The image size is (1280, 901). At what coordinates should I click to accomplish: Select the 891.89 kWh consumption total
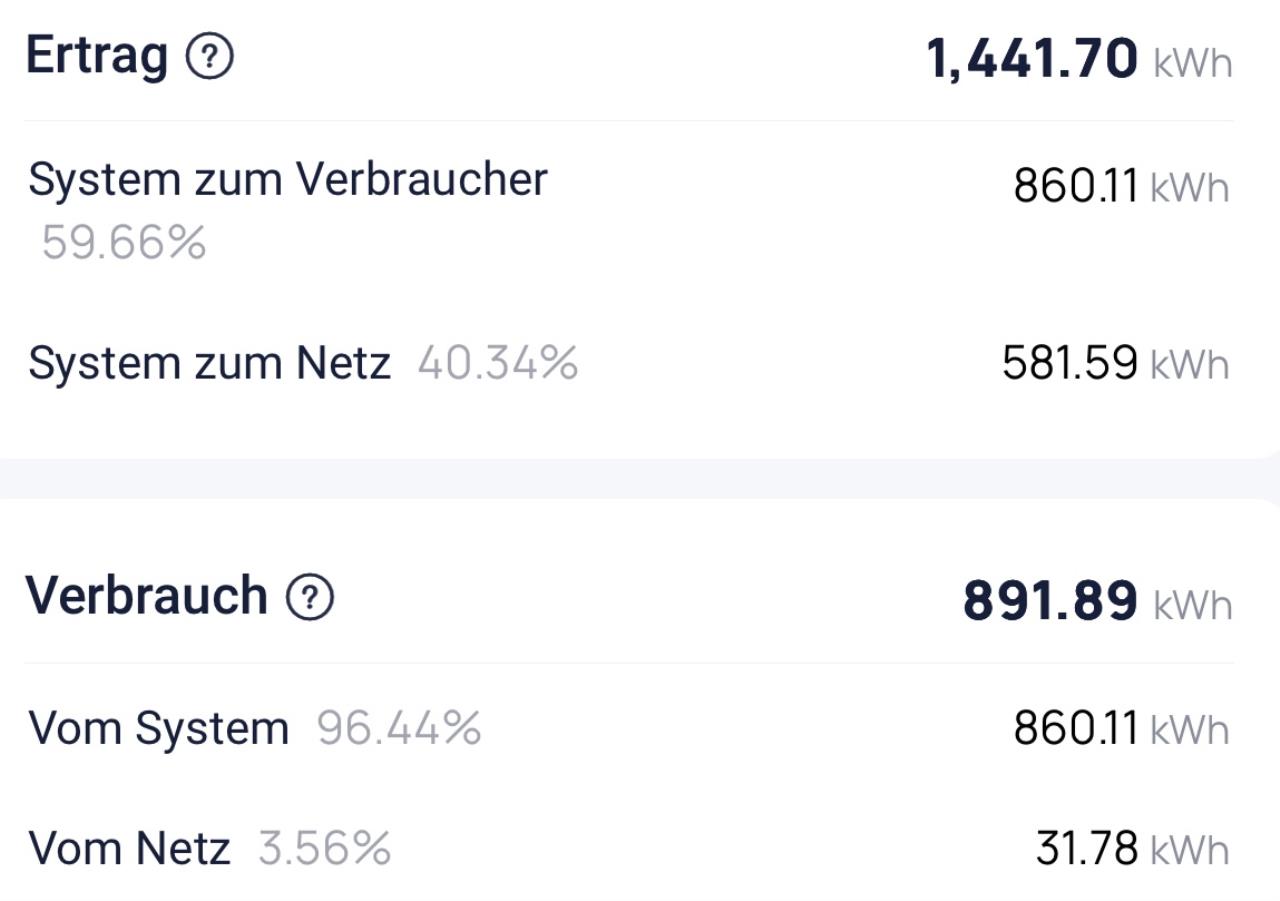pos(1050,601)
